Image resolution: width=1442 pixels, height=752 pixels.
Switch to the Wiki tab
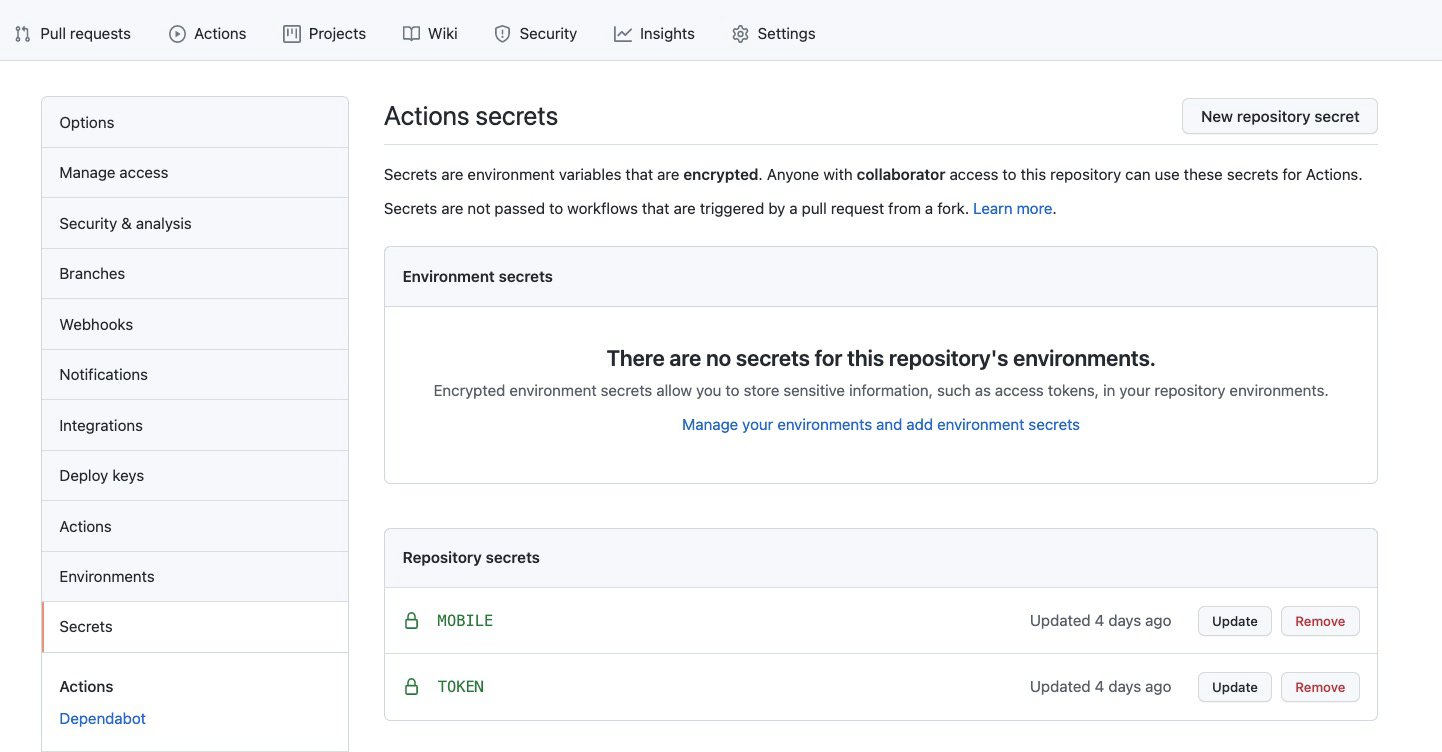(442, 34)
